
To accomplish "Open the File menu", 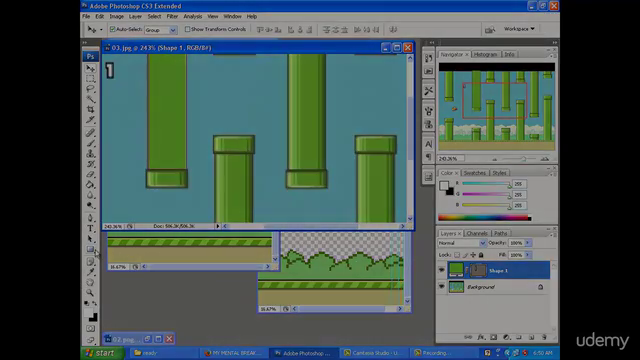I will [86, 16].
